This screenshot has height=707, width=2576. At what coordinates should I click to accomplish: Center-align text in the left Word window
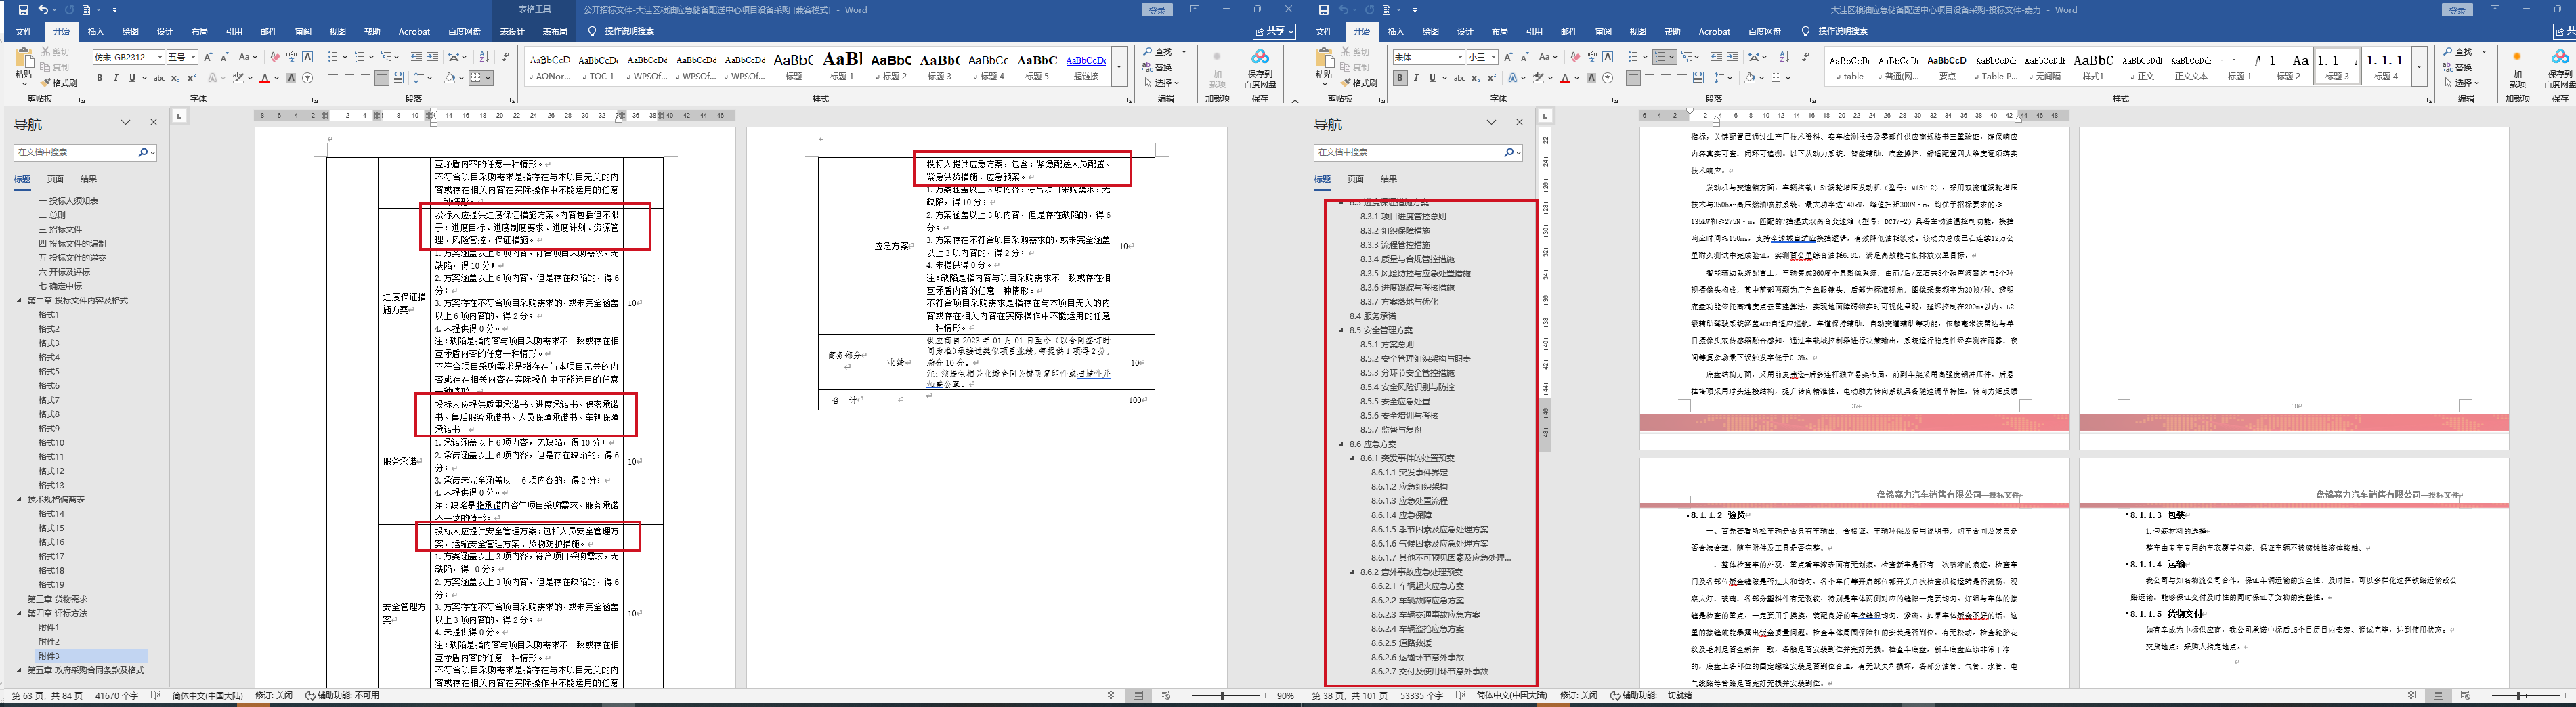pyautogui.click(x=349, y=78)
